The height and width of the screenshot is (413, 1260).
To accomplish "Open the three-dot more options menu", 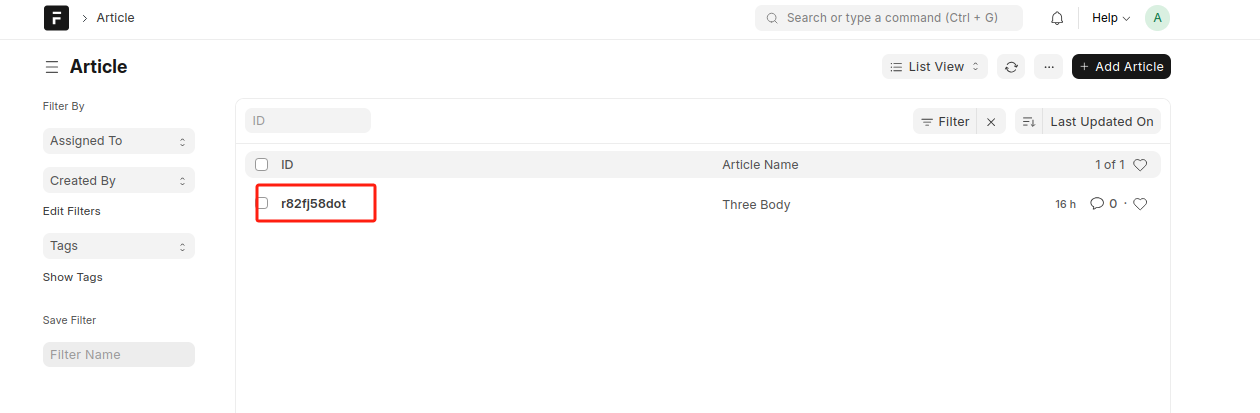I will (x=1048, y=67).
